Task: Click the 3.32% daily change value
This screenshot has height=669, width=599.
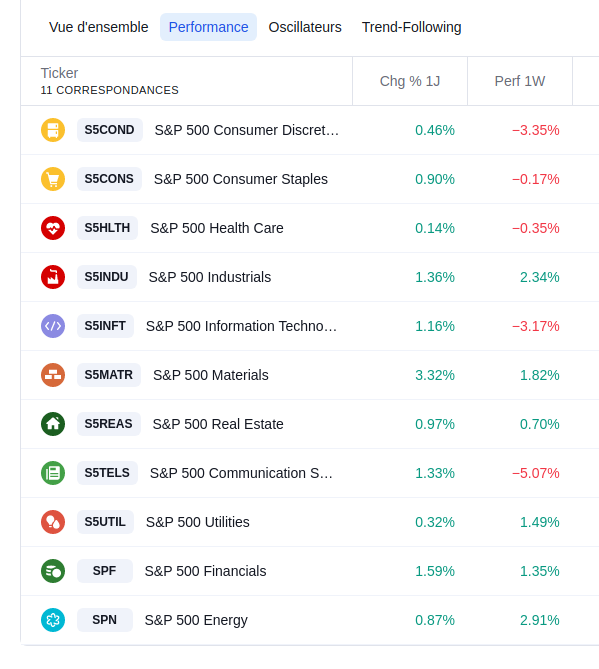Action: point(435,376)
